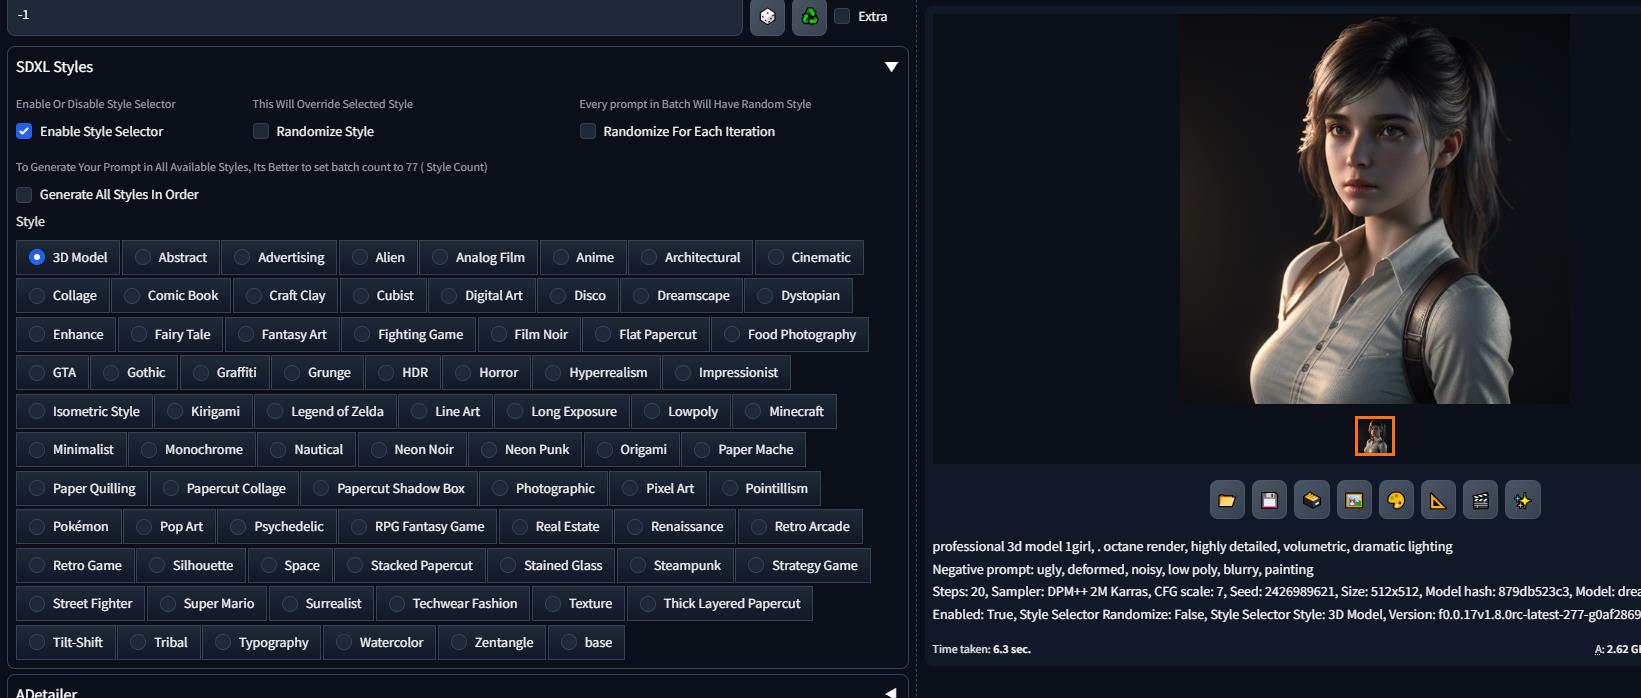
Task: Select the Photographic style
Action: [x=543, y=488]
